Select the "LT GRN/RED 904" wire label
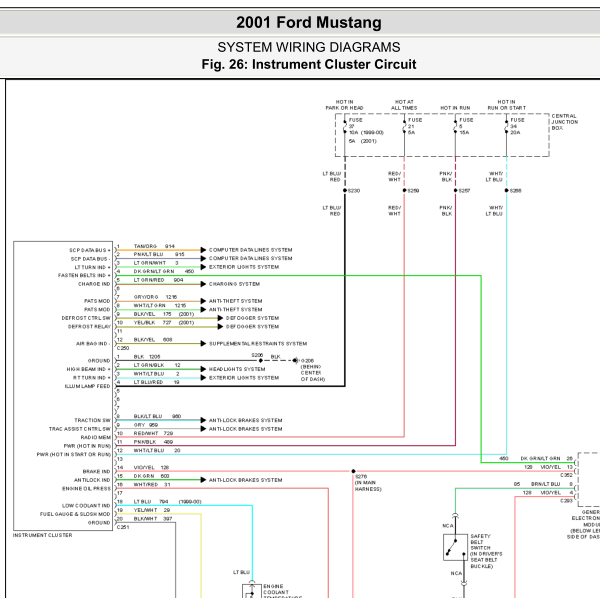 (x=158, y=280)
